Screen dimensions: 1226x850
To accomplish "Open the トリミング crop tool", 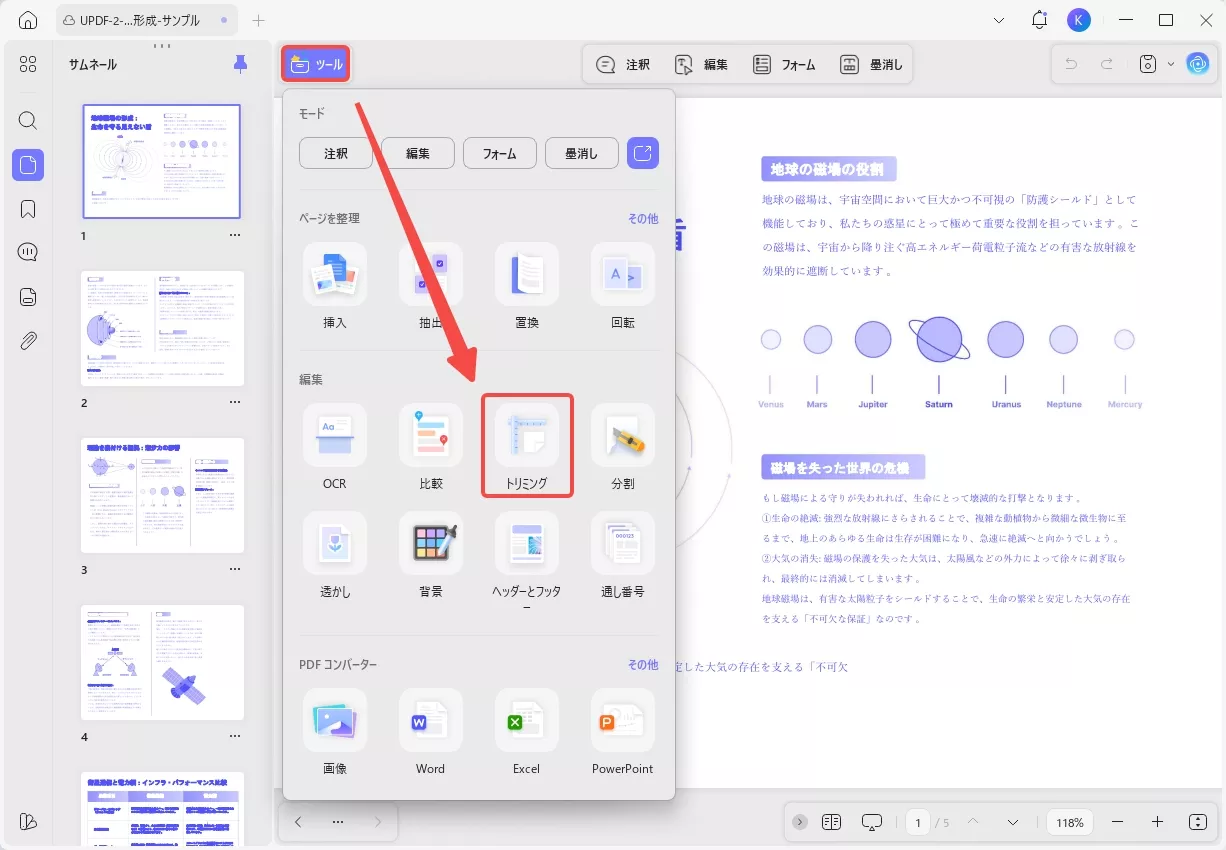I will (527, 446).
